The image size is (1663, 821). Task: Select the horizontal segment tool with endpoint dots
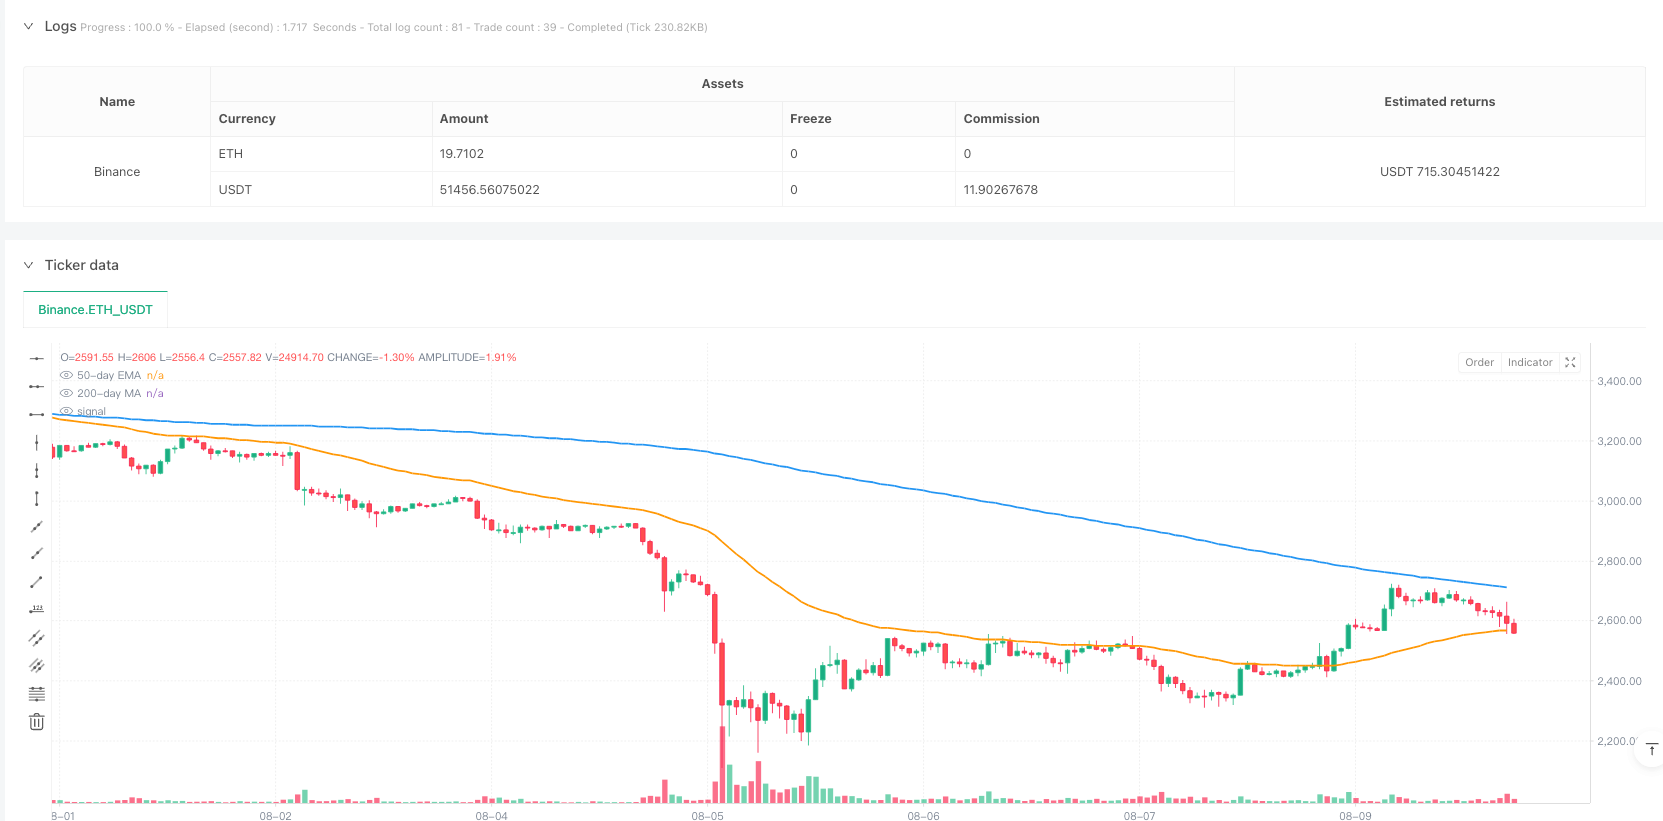[x=37, y=414]
